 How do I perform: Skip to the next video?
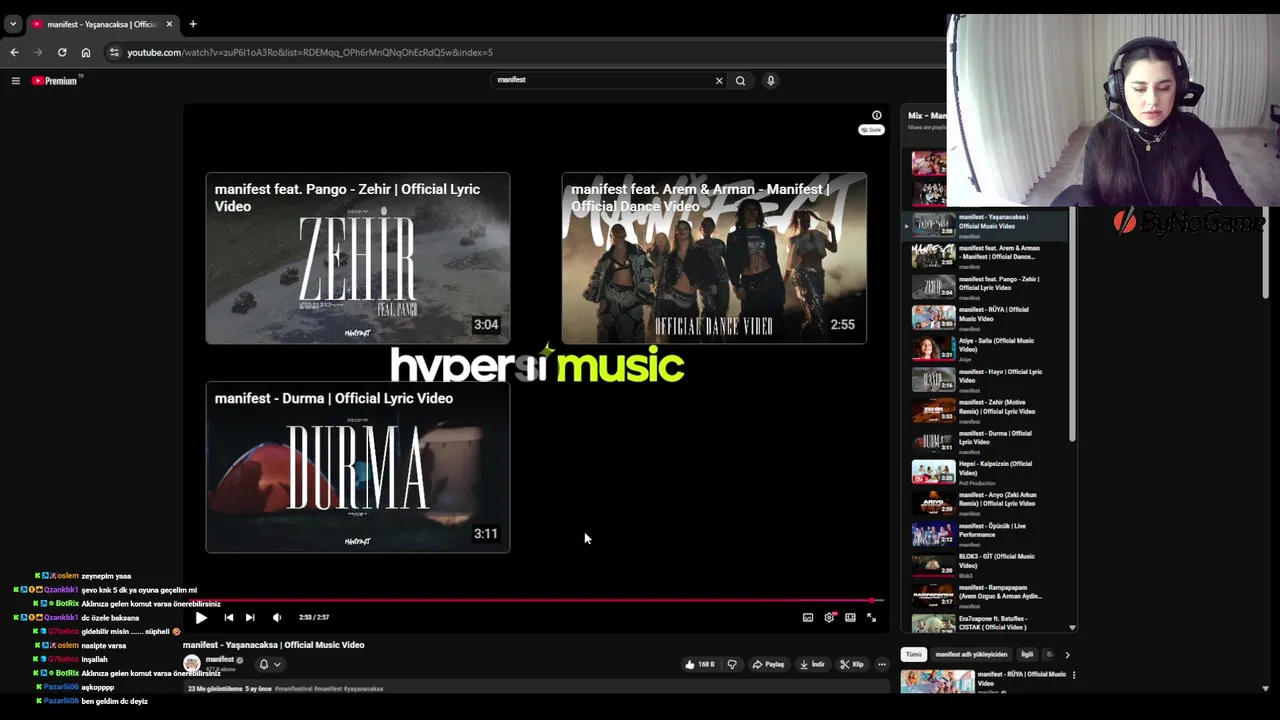coord(250,618)
